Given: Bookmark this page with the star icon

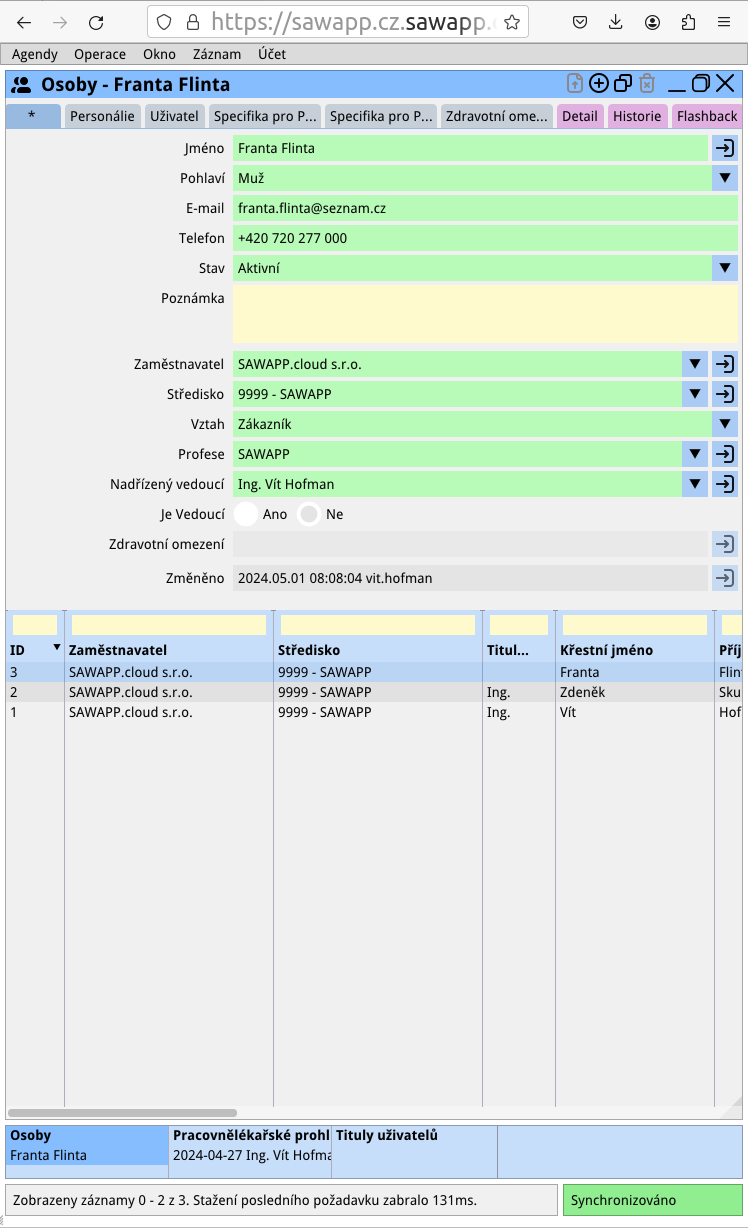Looking at the screenshot, I should (512, 22).
